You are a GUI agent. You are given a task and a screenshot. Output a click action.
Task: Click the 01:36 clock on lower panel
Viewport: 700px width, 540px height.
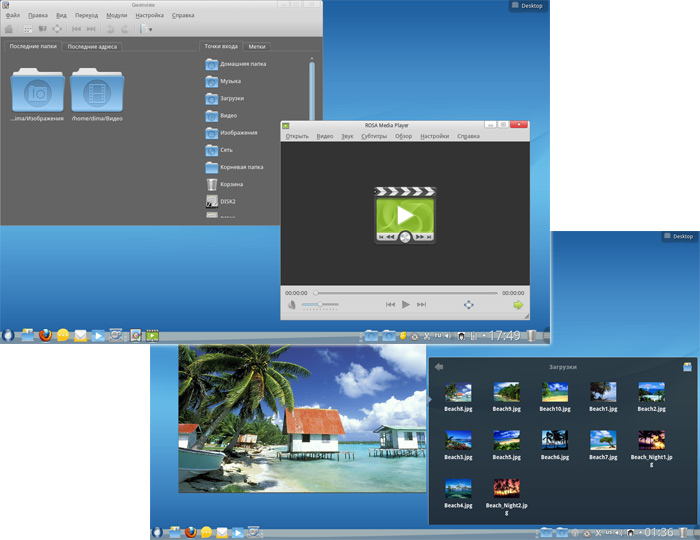point(658,532)
